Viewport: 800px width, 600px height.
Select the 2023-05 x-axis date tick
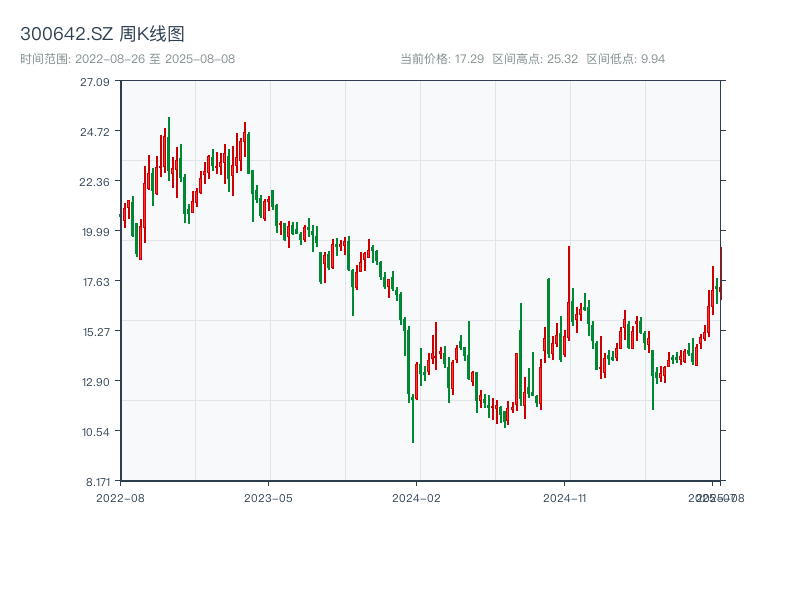(268, 497)
